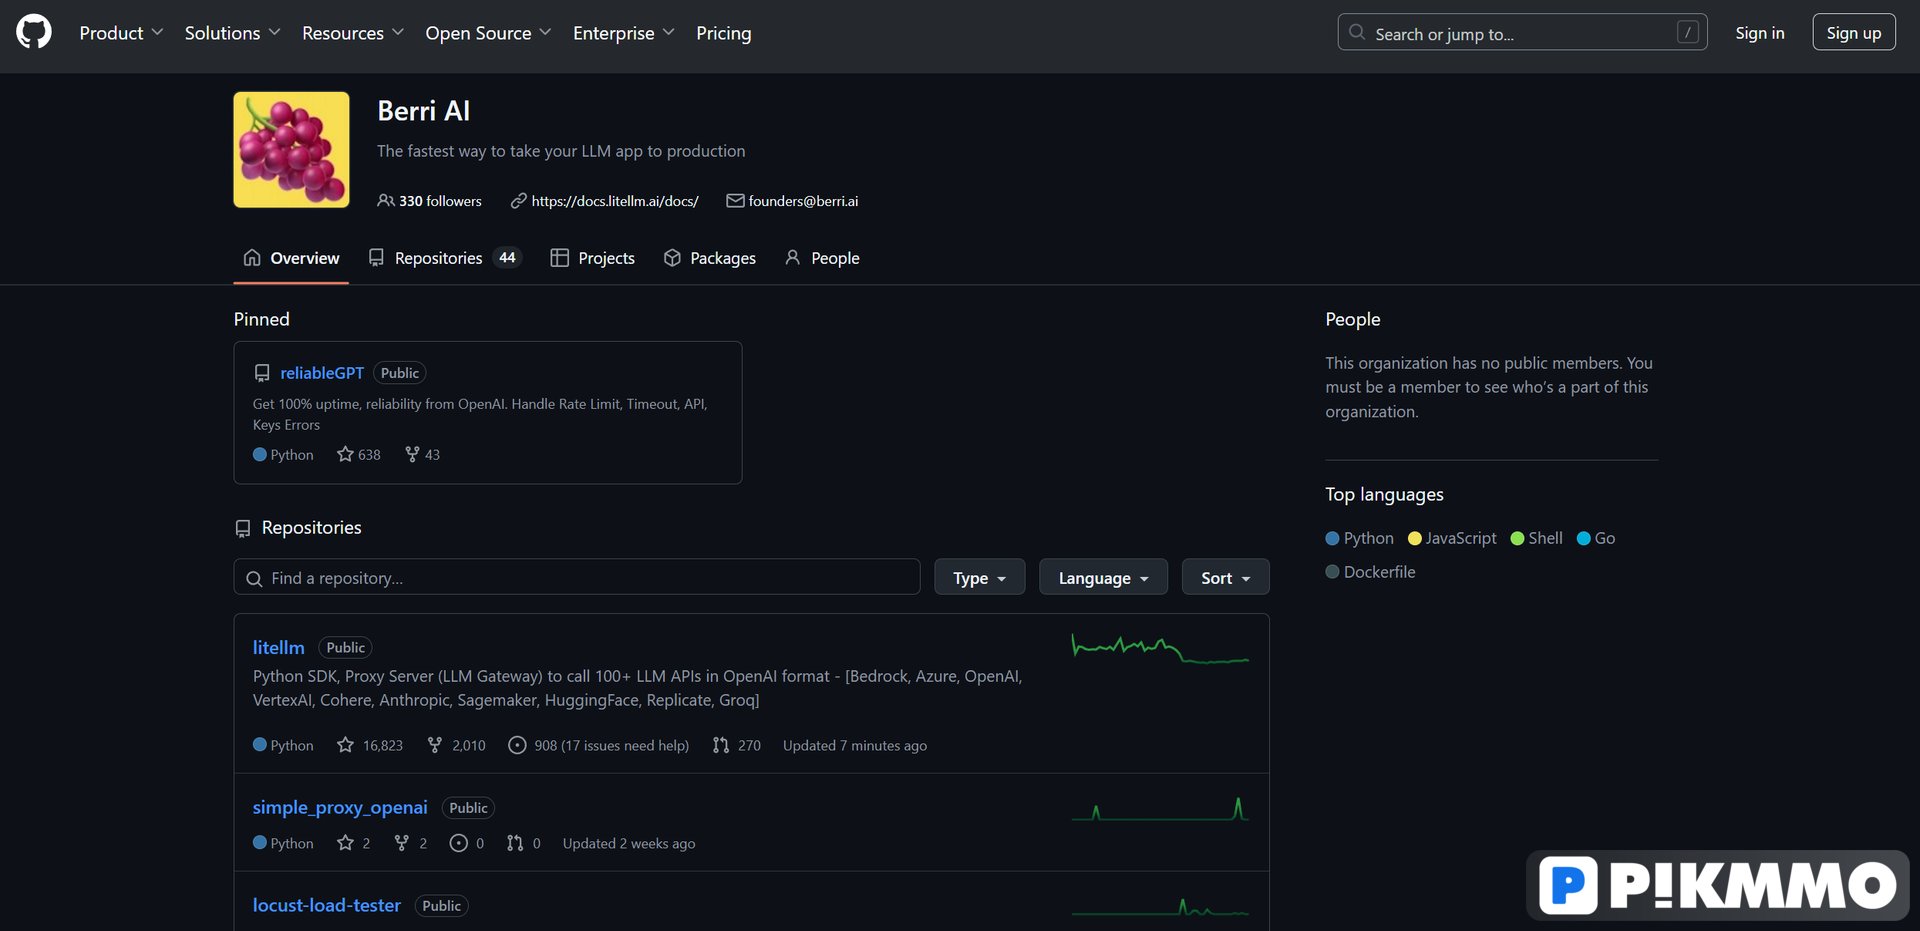Viewport: 1920px width, 931px height.
Task: Expand the Product menu
Action: [121, 33]
